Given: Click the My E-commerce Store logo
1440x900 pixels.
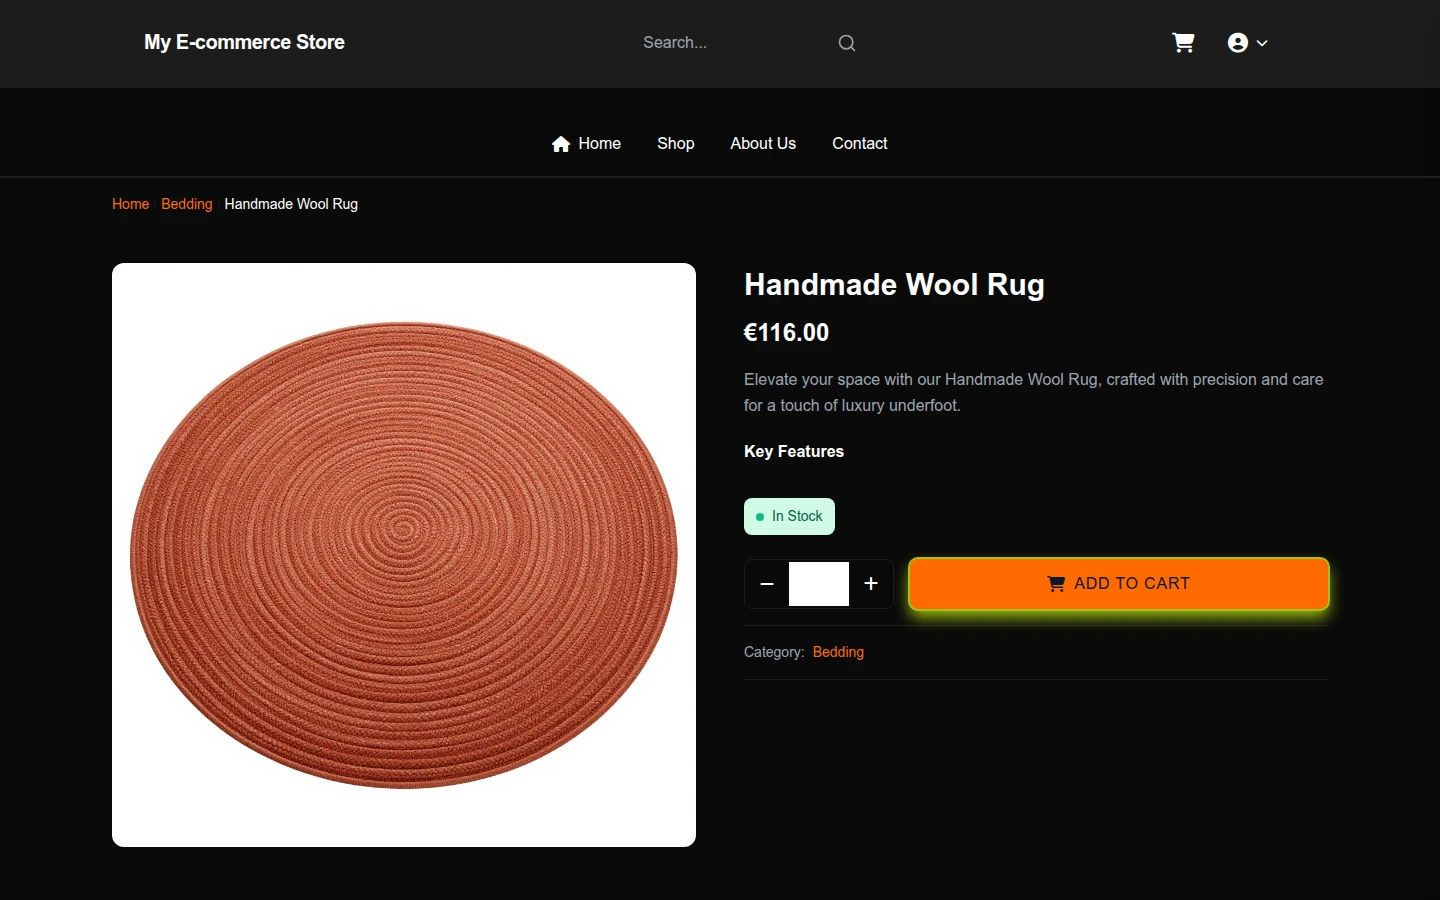Looking at the screenshot, I should 244,43.
